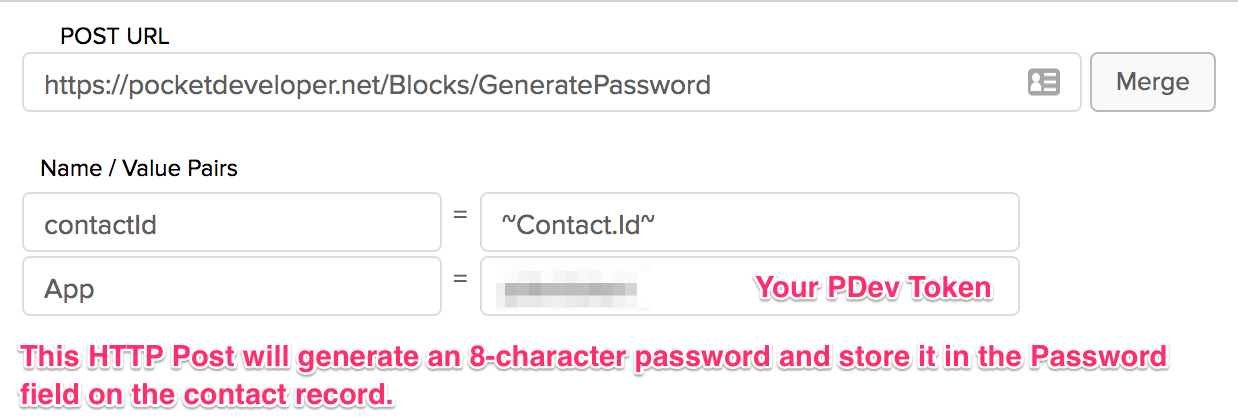
Task: Click the equals sign beside App
Action: (460, 279)
